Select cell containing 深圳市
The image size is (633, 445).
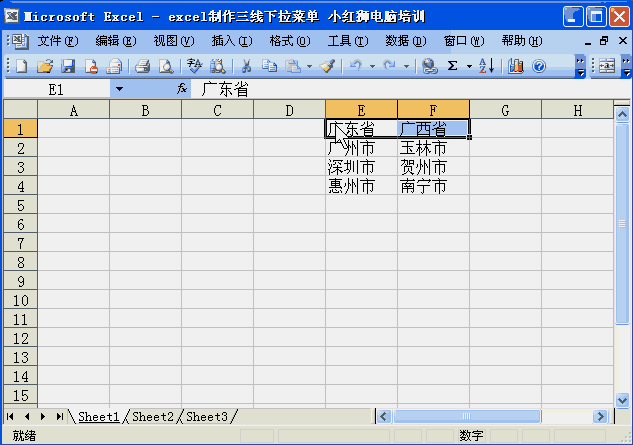click(361, 167)
